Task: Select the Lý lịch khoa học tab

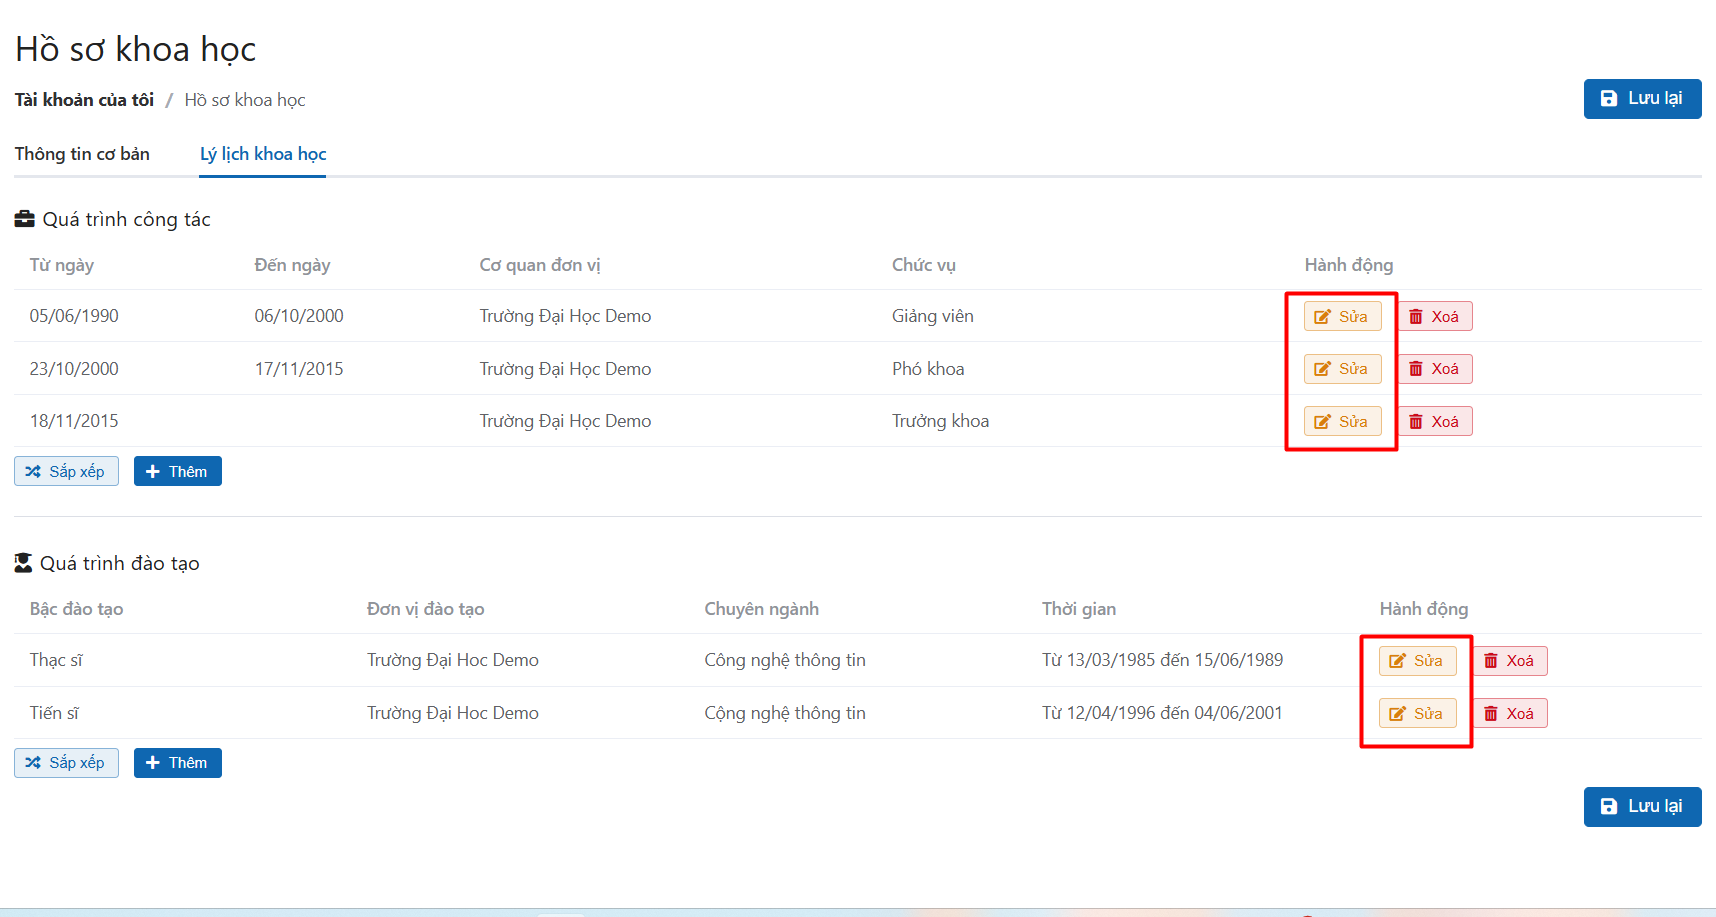Action: click(263, 154)
